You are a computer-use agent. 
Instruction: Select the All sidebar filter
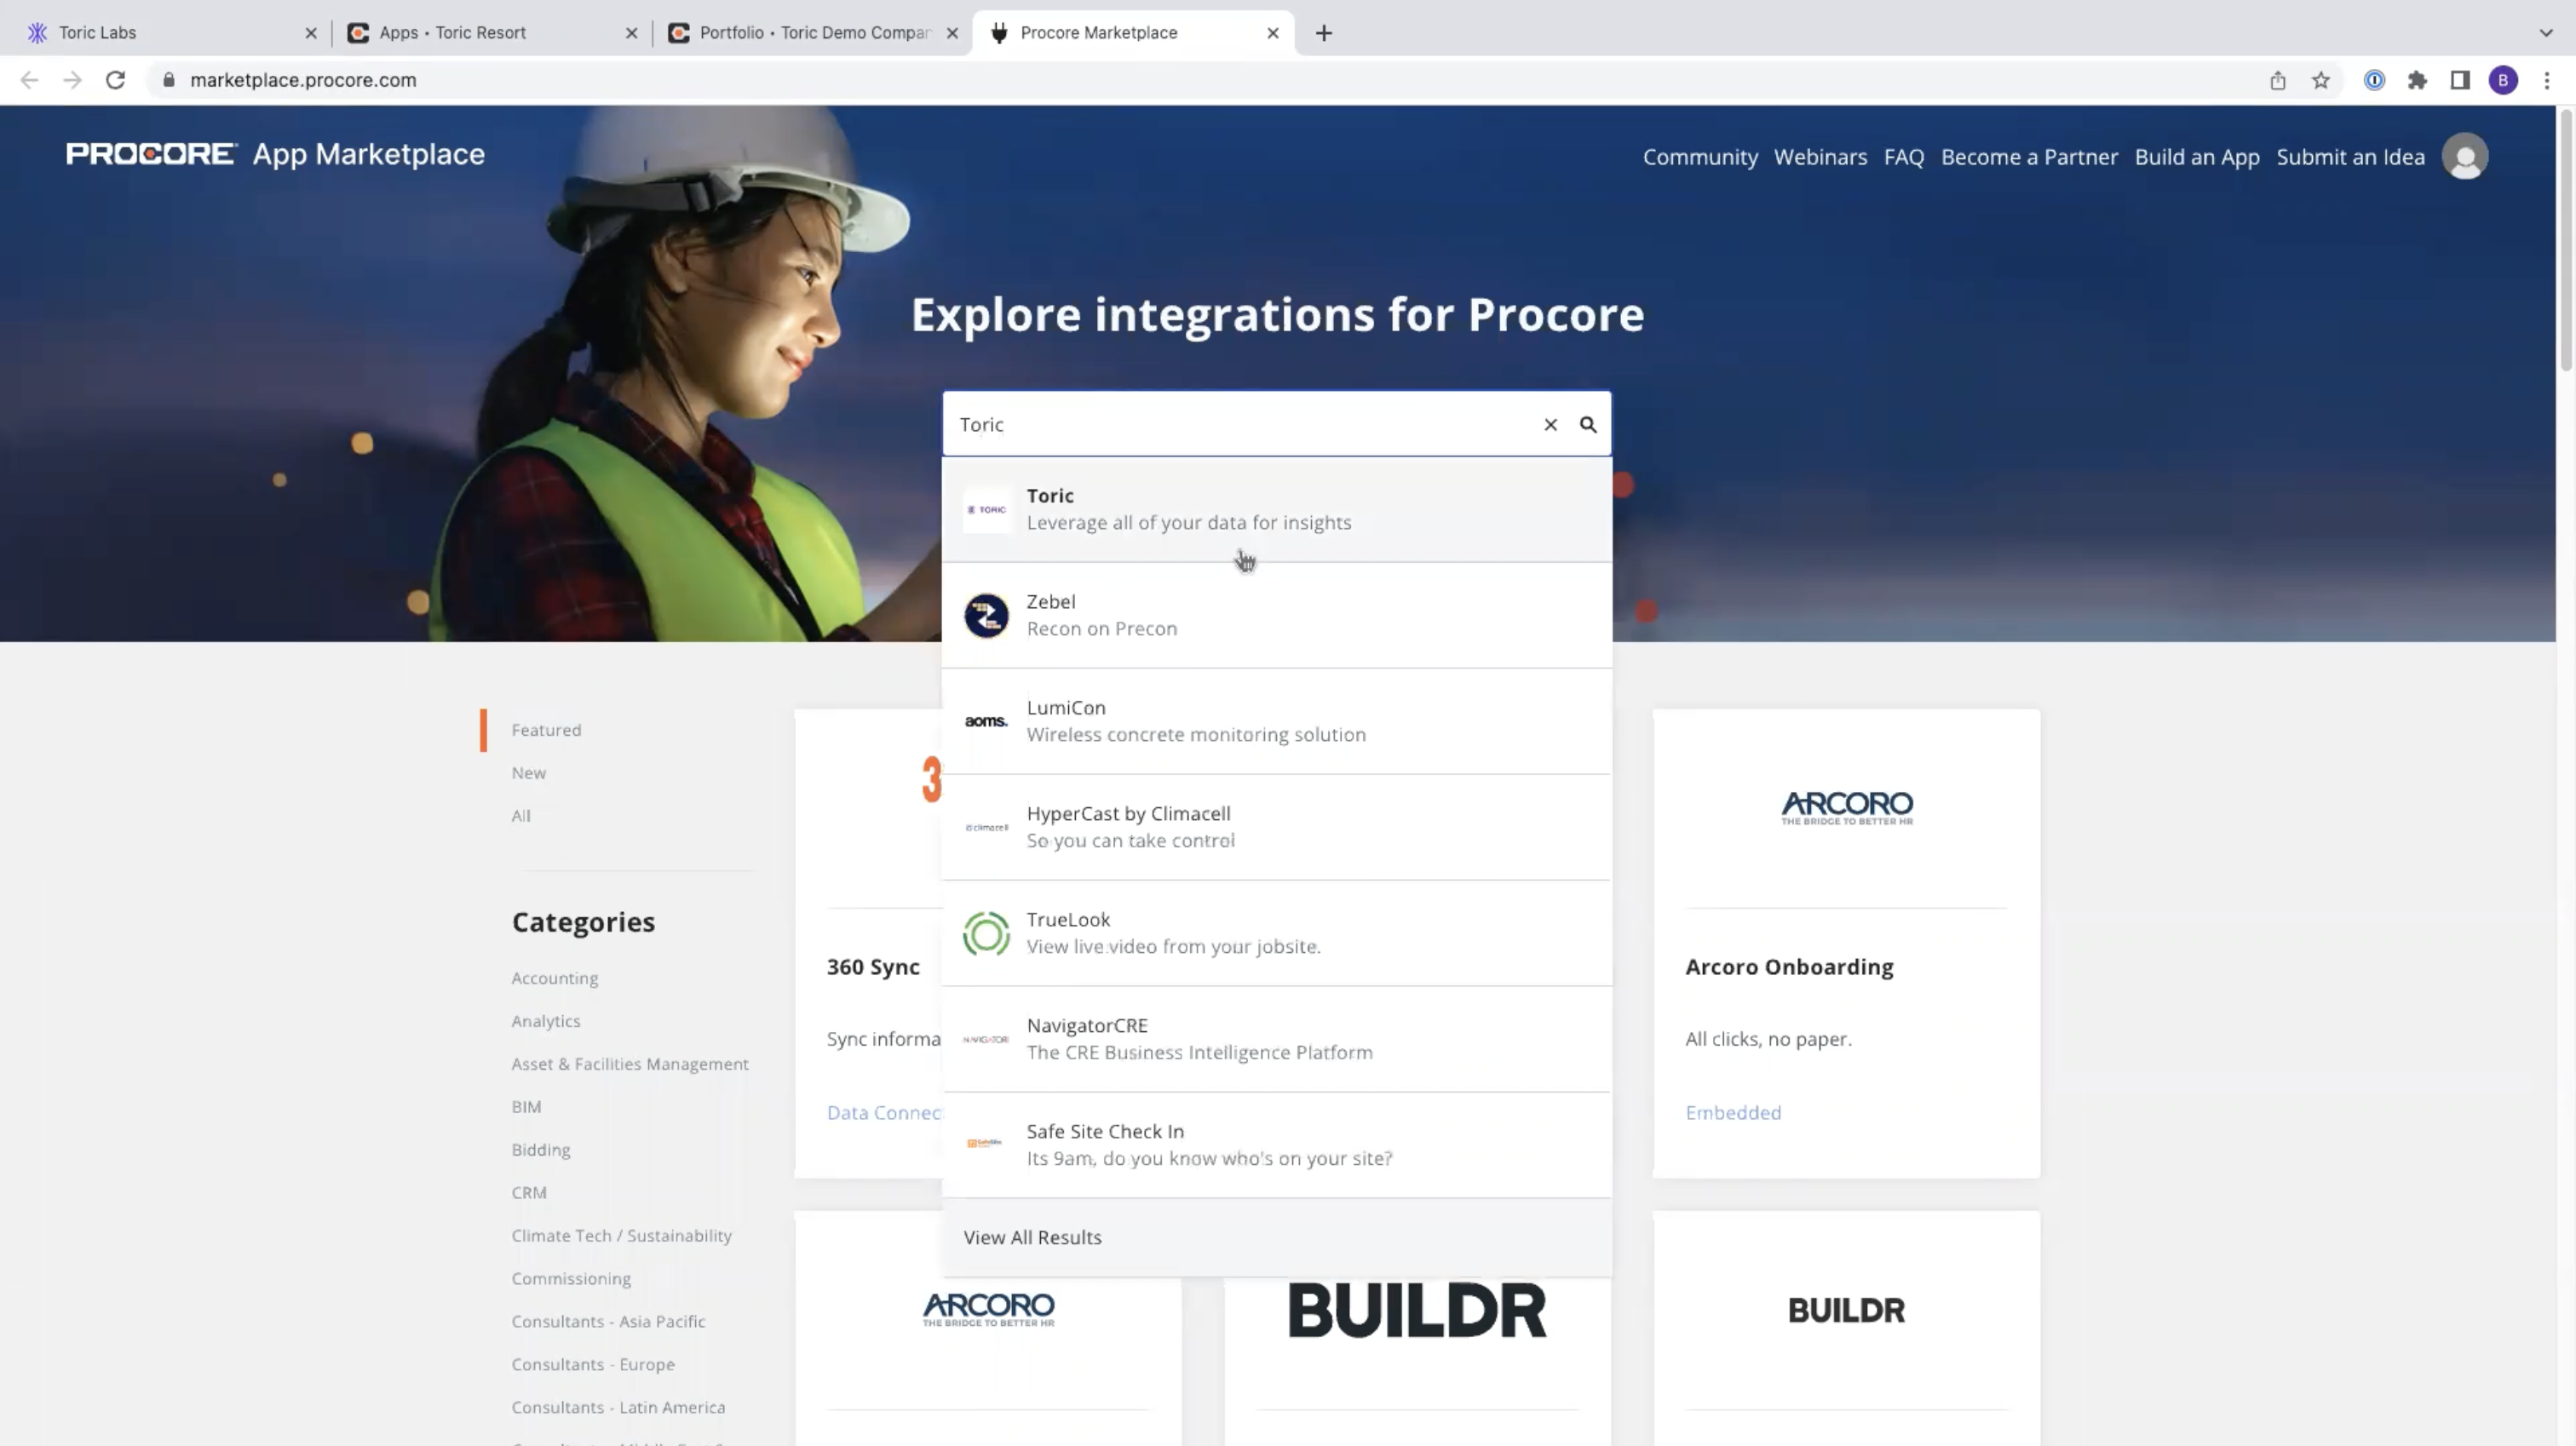[x=521, y=816]
